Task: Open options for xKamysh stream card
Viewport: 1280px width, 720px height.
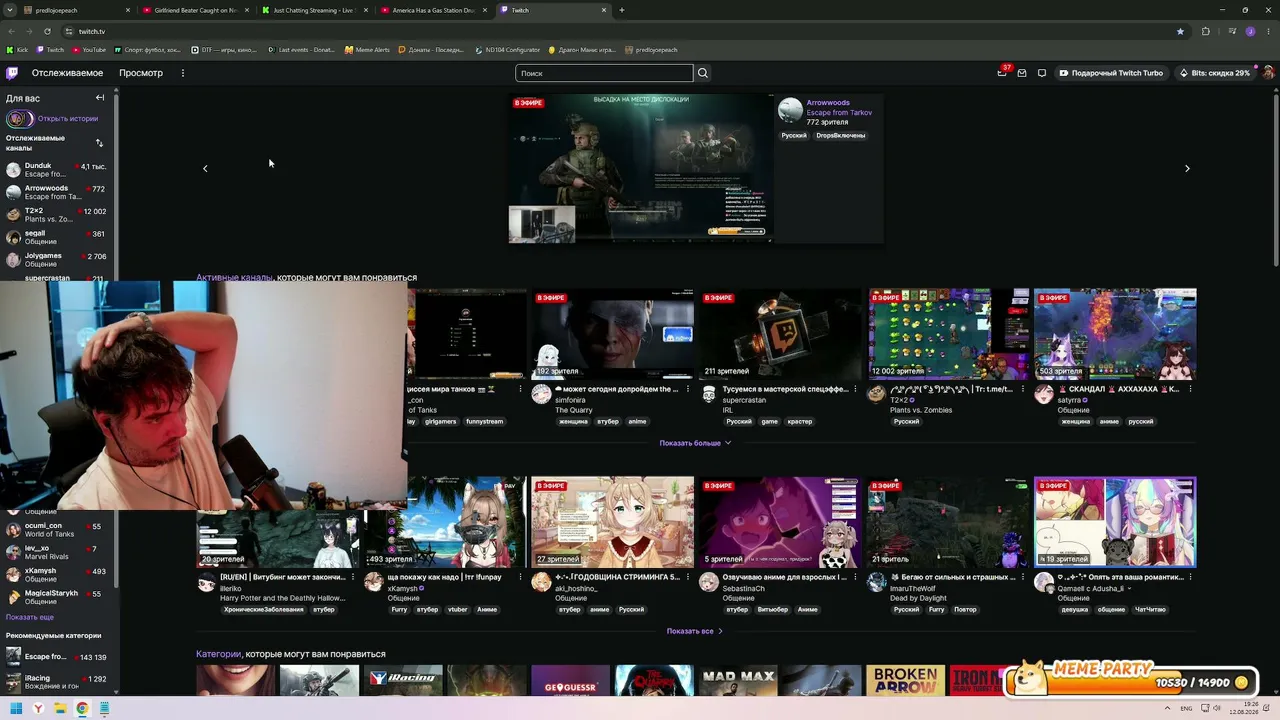Action: (520, 577)
